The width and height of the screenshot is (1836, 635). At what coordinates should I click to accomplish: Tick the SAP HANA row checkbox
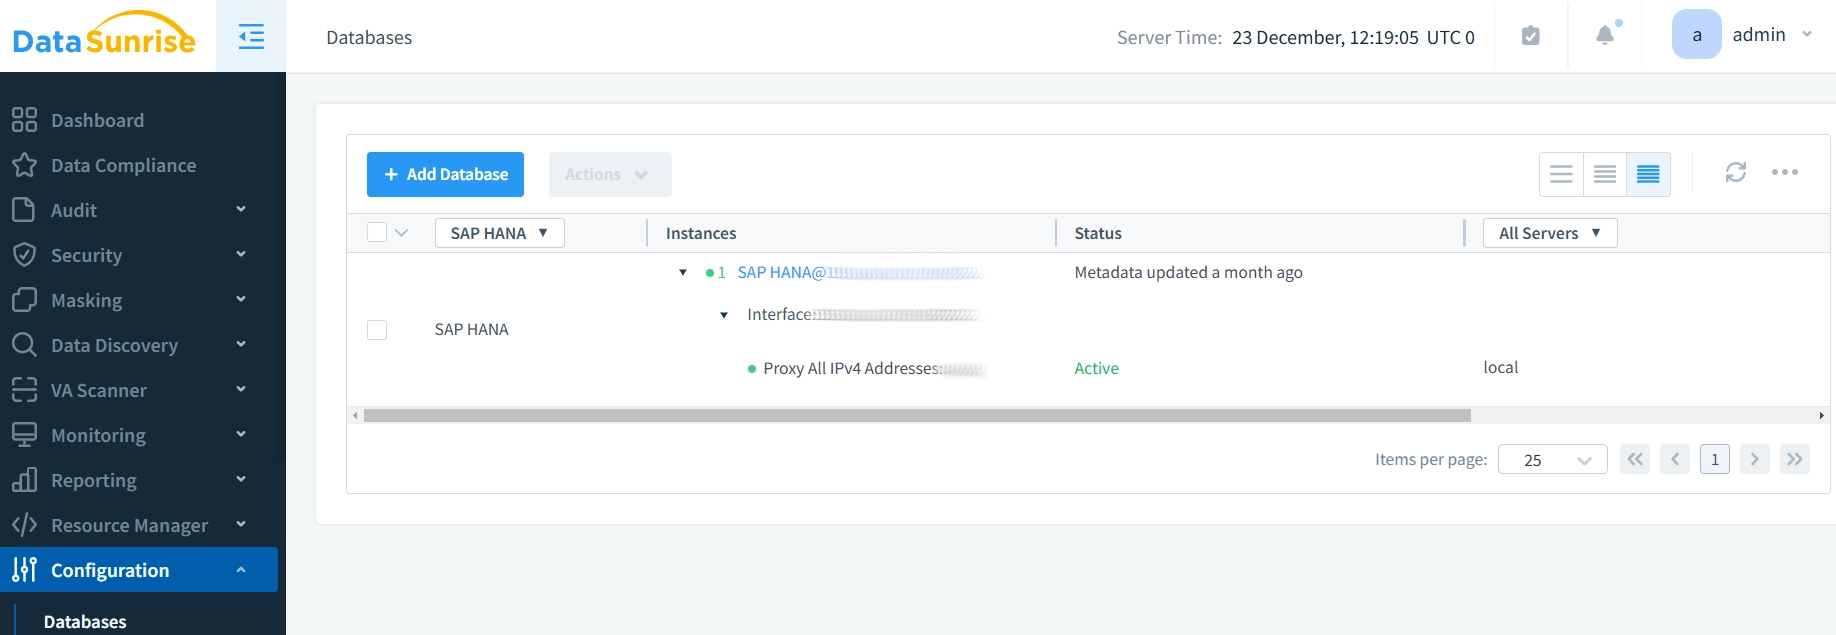point(377,330)
